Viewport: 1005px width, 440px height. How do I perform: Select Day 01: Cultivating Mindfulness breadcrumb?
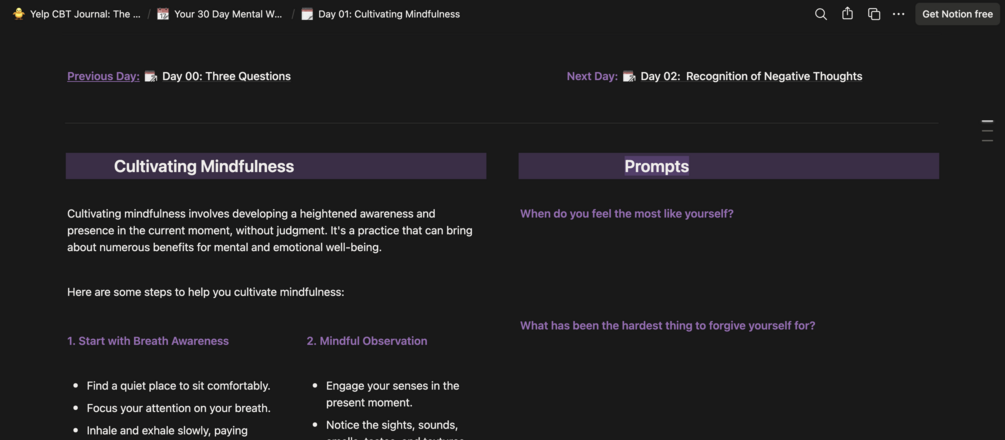coord(388,14)
